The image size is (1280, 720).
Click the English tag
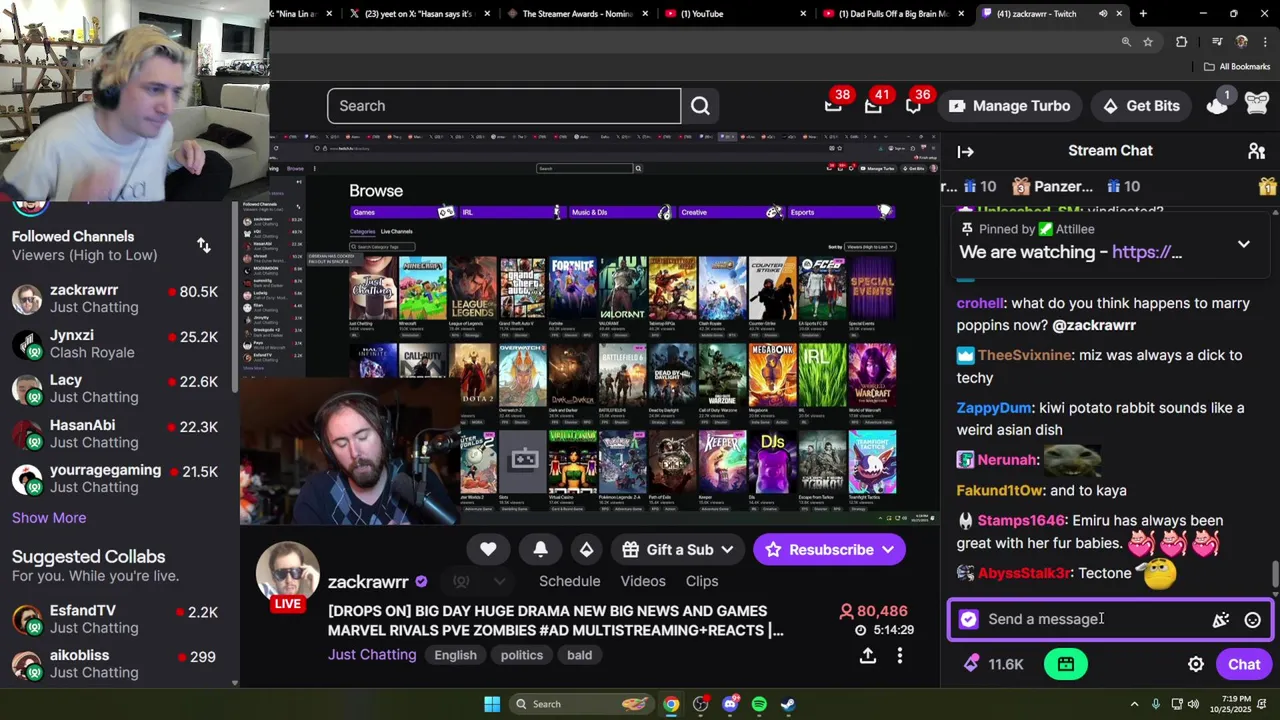pos(455,655)
